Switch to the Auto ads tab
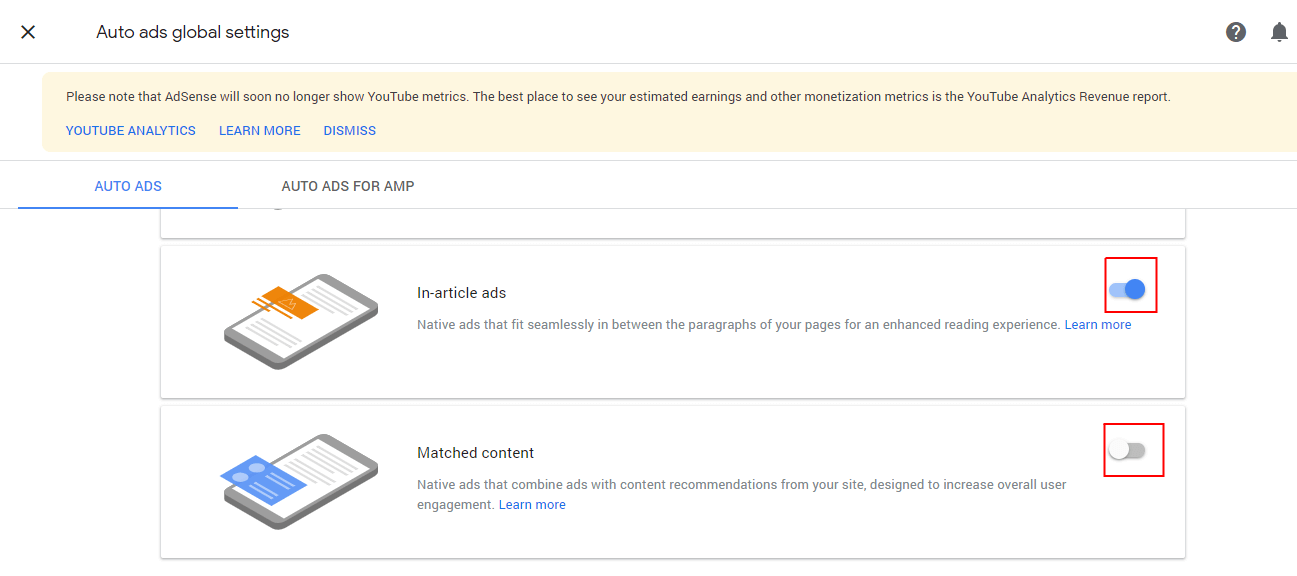 (128, 186)
